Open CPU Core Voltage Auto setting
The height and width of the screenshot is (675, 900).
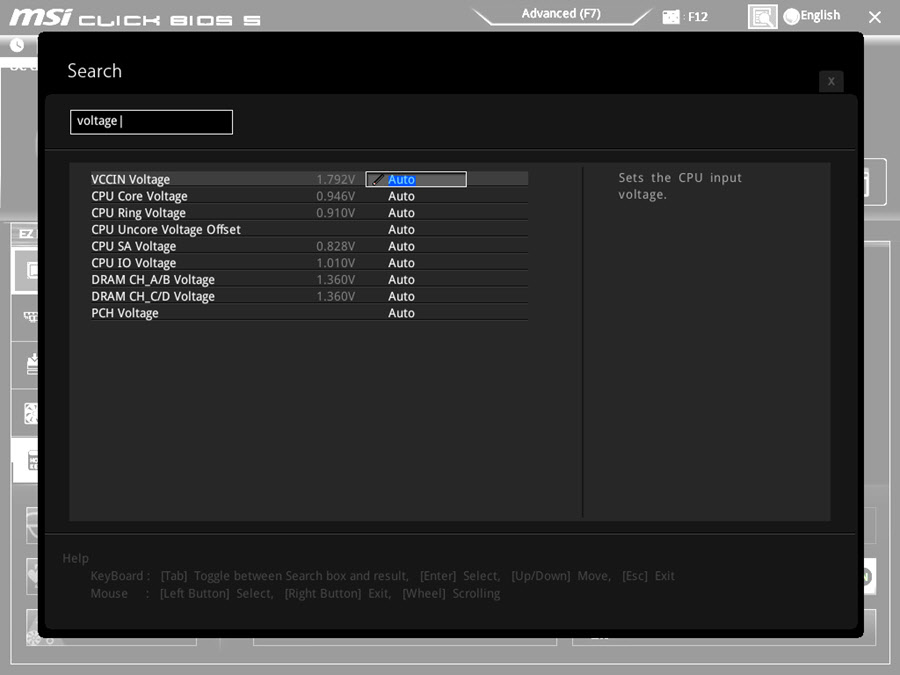pos(401,197)
